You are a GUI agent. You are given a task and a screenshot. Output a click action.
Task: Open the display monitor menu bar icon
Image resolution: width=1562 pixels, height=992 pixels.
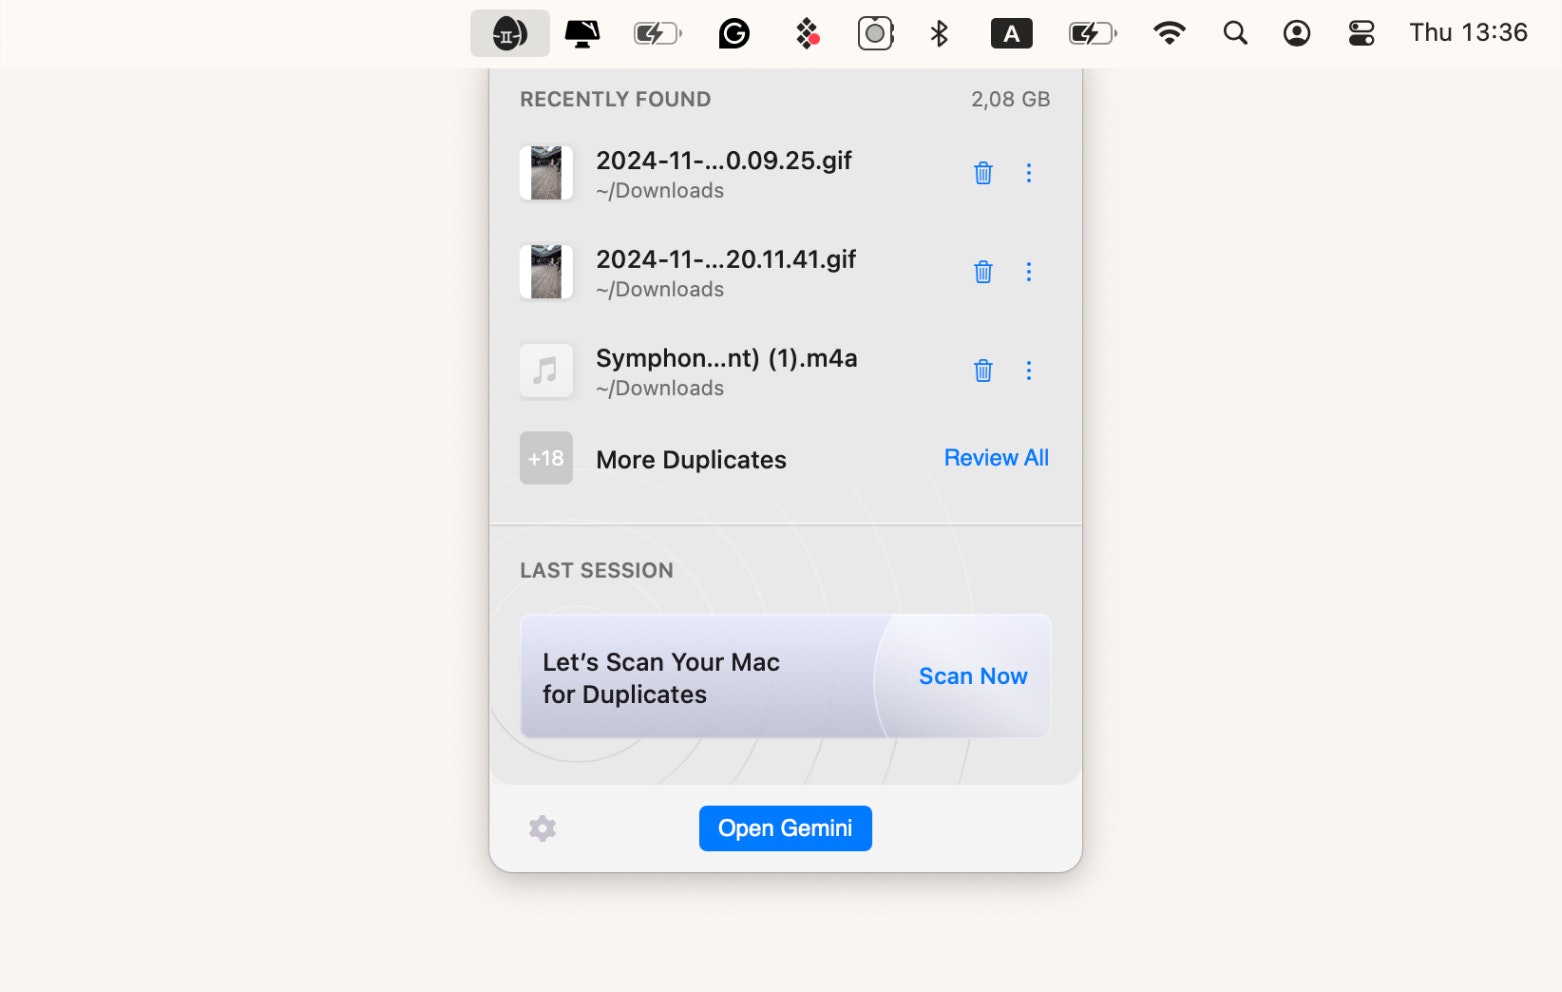582,34
